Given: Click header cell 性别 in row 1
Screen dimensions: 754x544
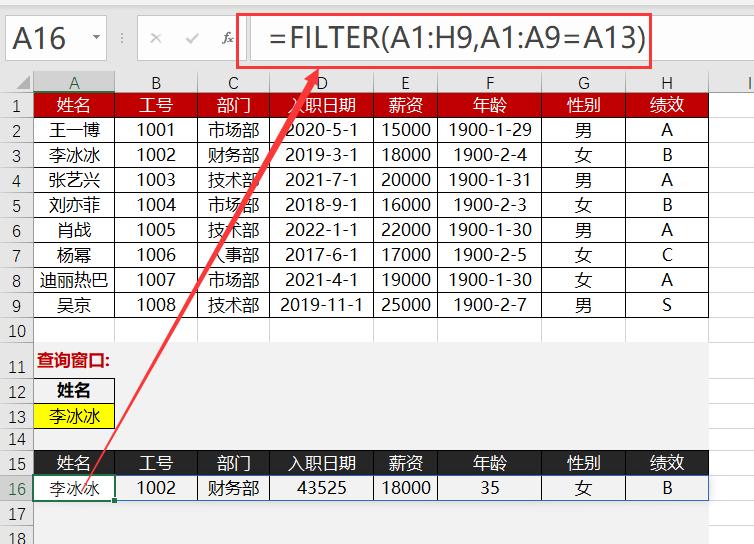Looking at the screenshot, I should (583, 105).
